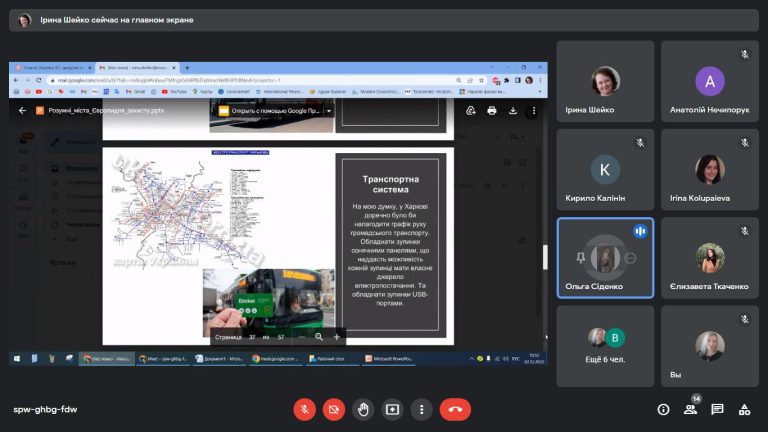Raise your hand in the meeting
The width and height of the screenshot is (768, 432).
pyautogui.click(x=363, y=409)
